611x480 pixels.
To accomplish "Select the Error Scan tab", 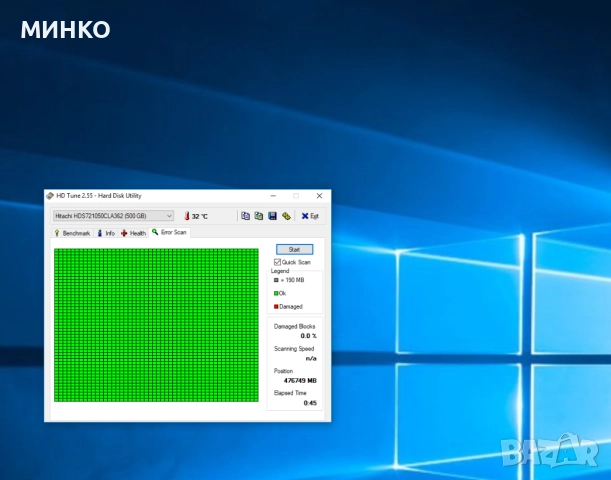I will pyautogui.click(x=169, y=232).
